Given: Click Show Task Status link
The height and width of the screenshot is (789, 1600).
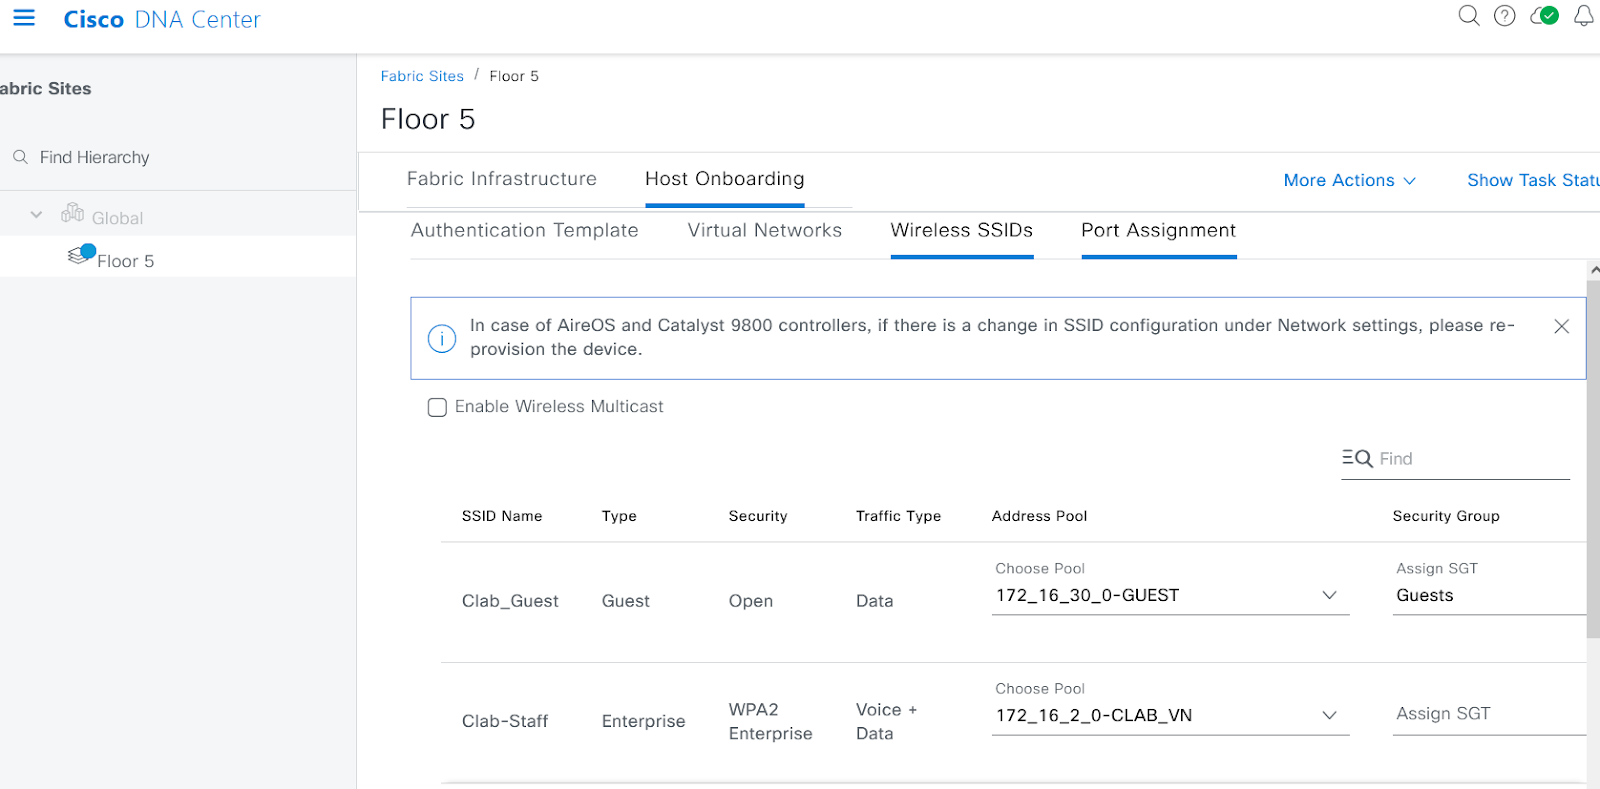Looking at the screenshot, I should pos(1533,180).
